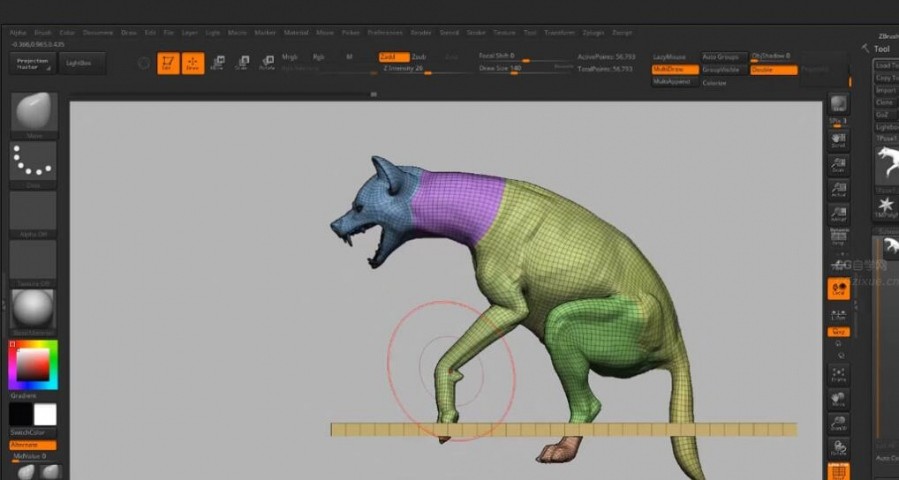899x480 pixels.
Task: Click the Scale view icon in right shelf
Action: 839,424
